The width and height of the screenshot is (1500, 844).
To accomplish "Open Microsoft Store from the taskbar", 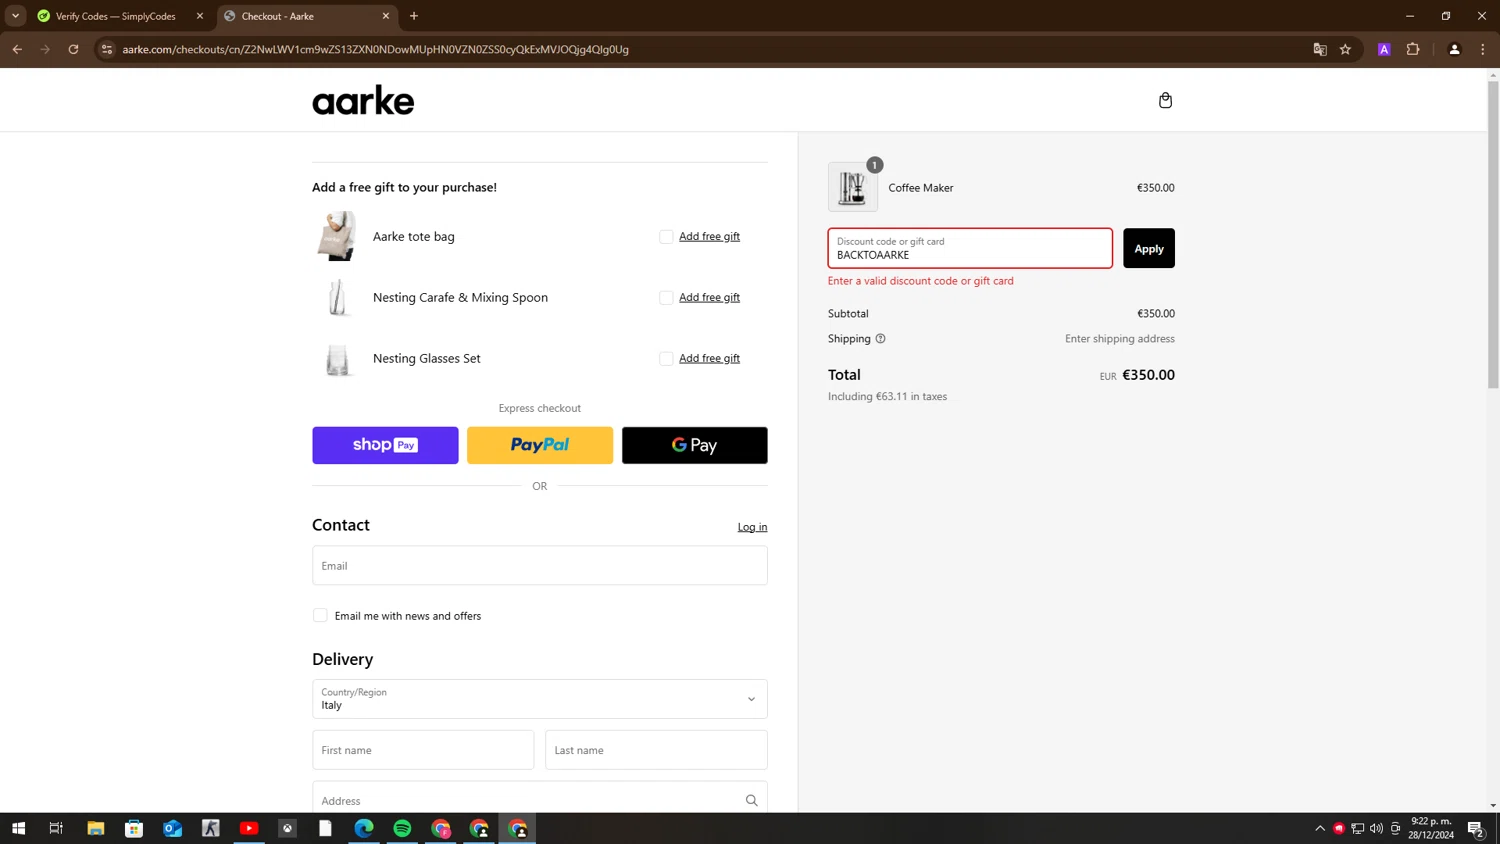I will (x=134, y=828).
